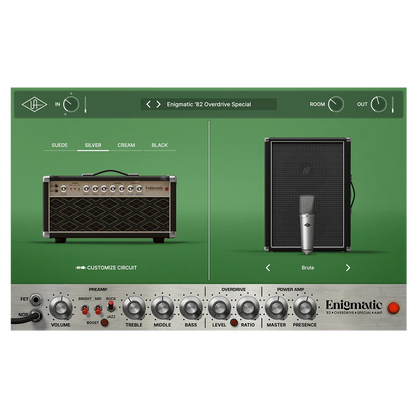Open the Enigmatic '82 Overdrive Special preset name
Image resolution: width=416 pixels, height=416 pixels.
pos(209,104)
